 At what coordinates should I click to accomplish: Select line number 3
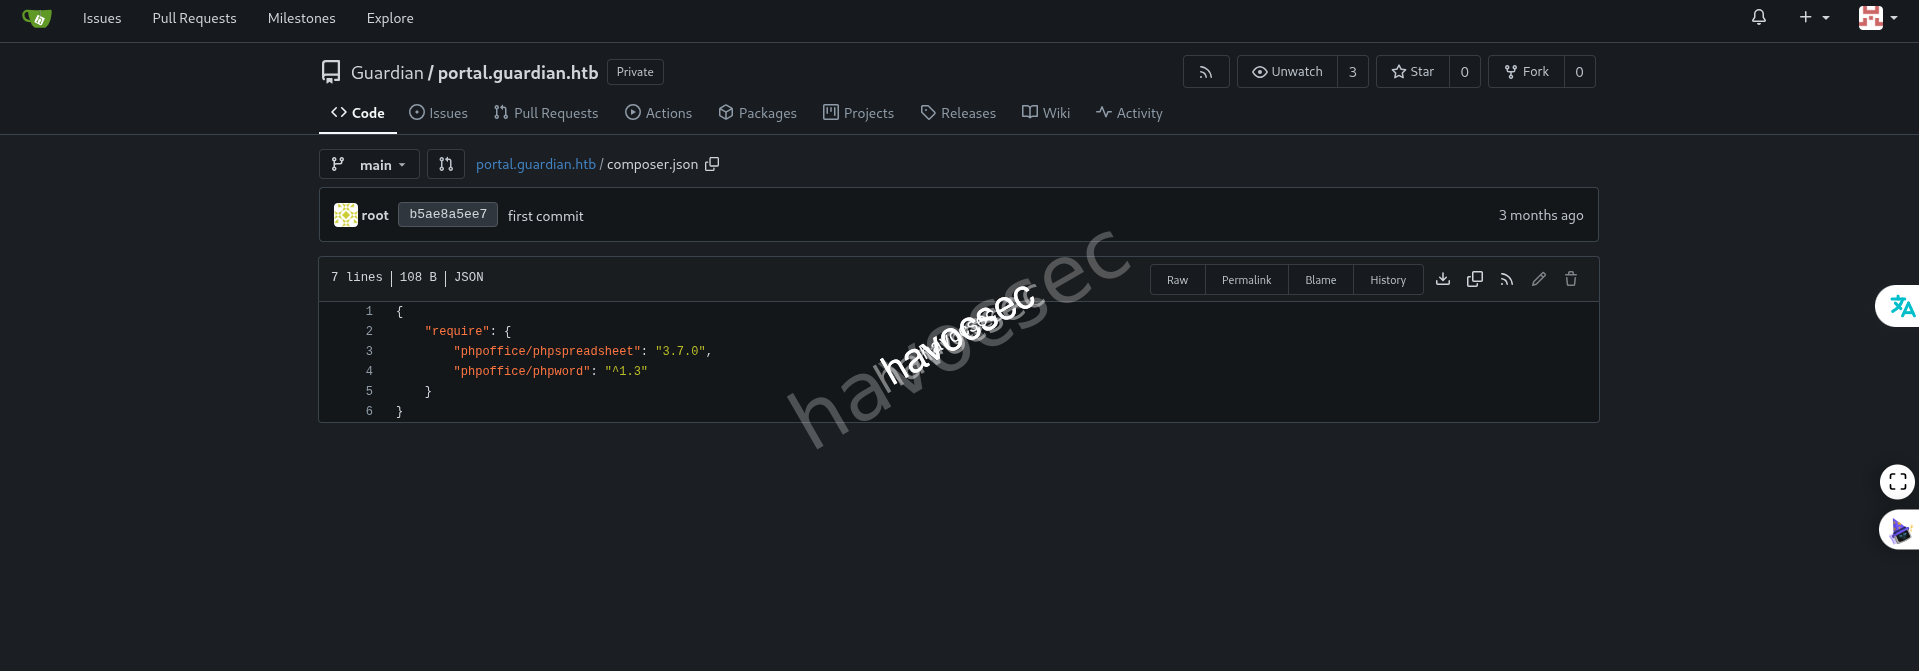(369, 351)
